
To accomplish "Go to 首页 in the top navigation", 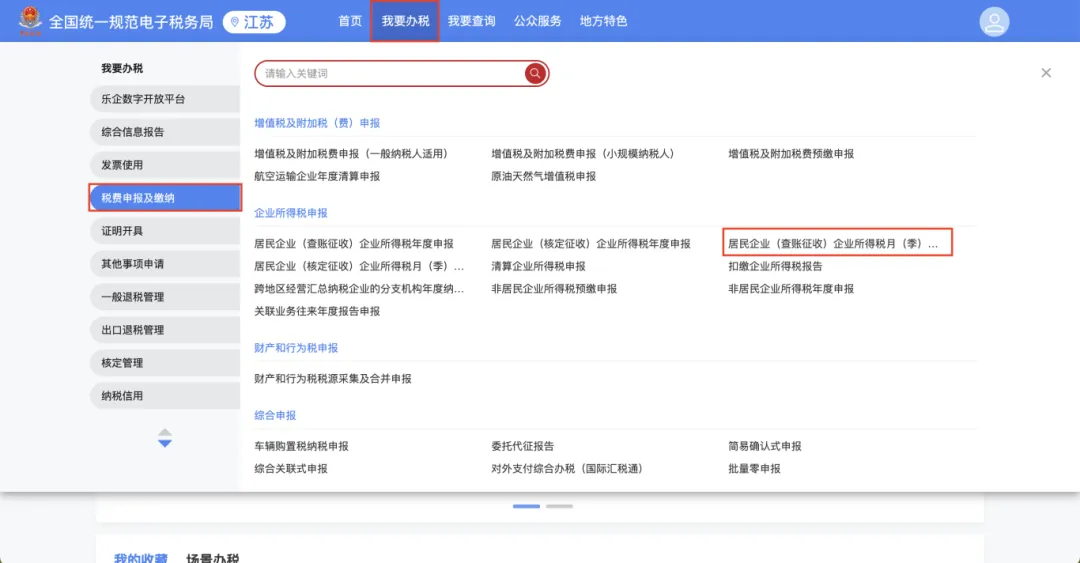I will tap(350, 21).
